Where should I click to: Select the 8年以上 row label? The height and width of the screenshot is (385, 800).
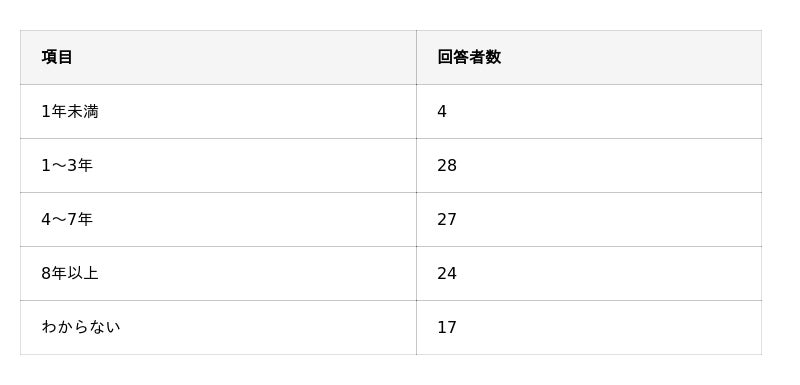[70, 273]
